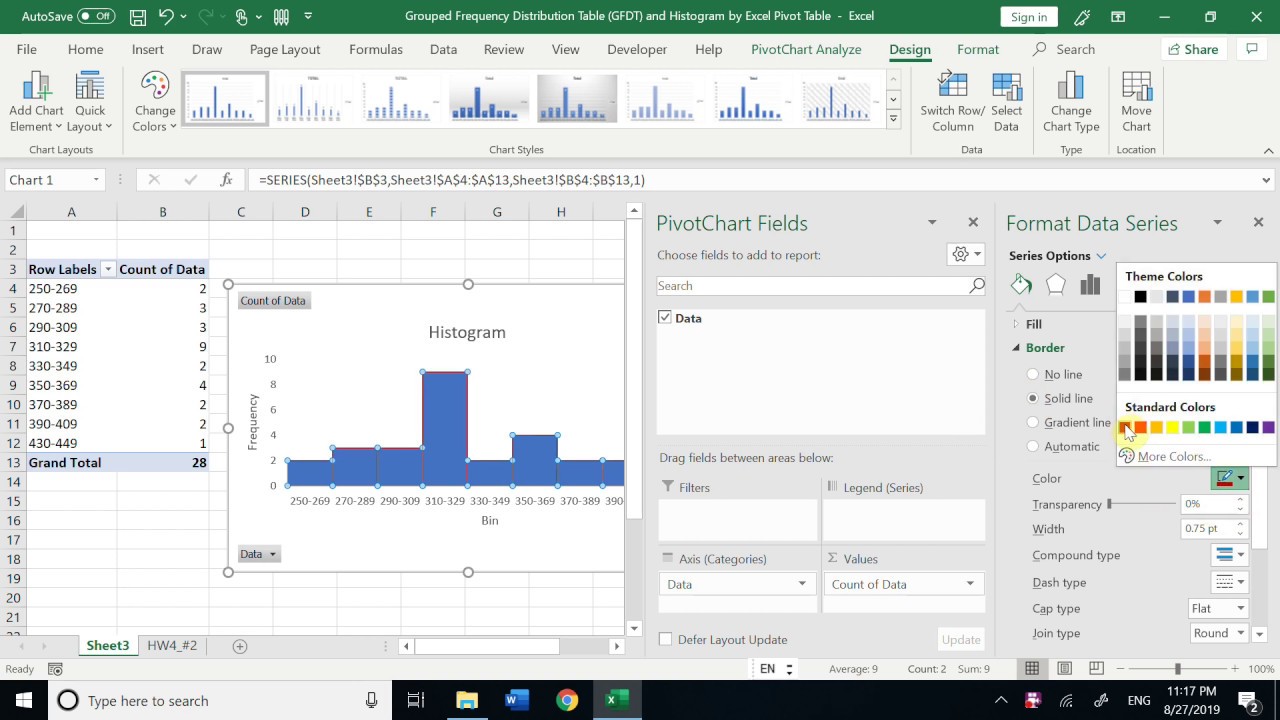
Task: Collapse the Border section
Action: 1016,348
